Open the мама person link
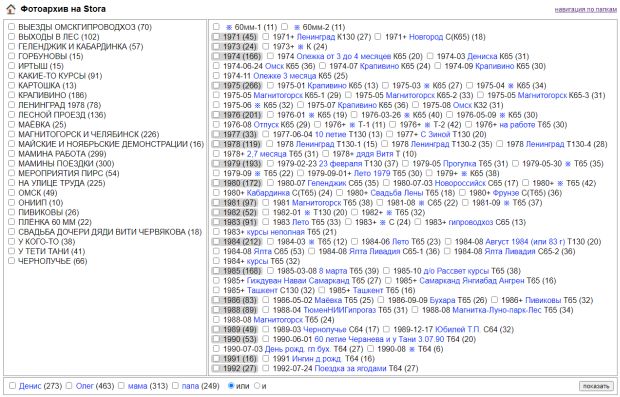Image resolution: width=620 pixels, height=397 pixels. (137, 386)
